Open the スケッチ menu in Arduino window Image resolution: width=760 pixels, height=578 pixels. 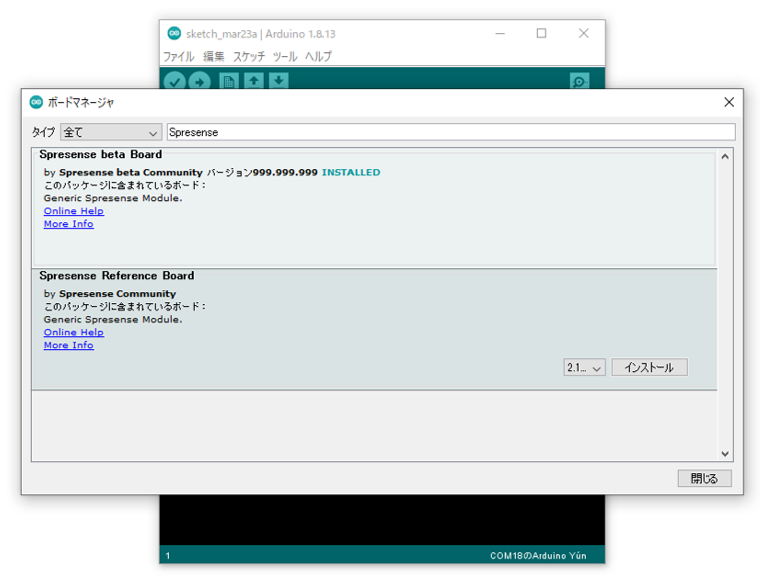[x=249, y=56]
